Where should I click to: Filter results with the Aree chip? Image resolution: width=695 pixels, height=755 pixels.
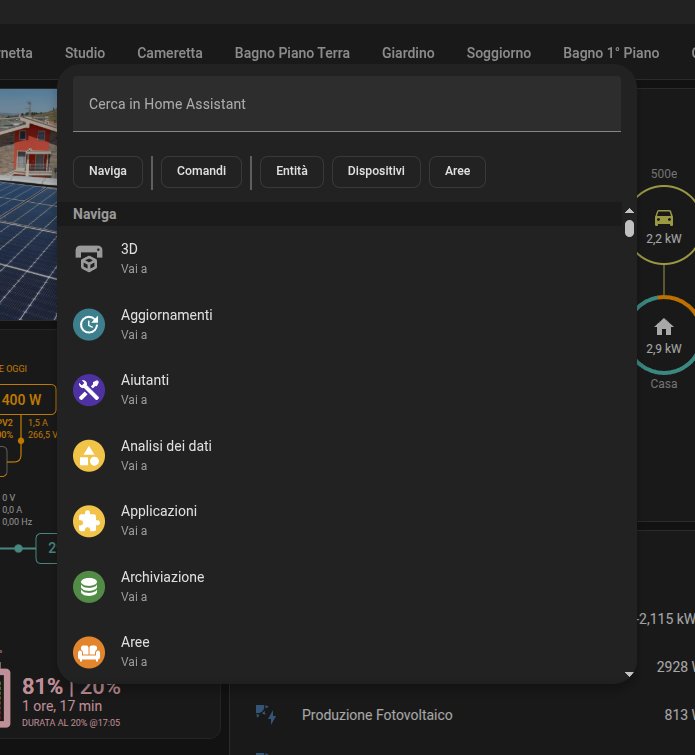458,171
